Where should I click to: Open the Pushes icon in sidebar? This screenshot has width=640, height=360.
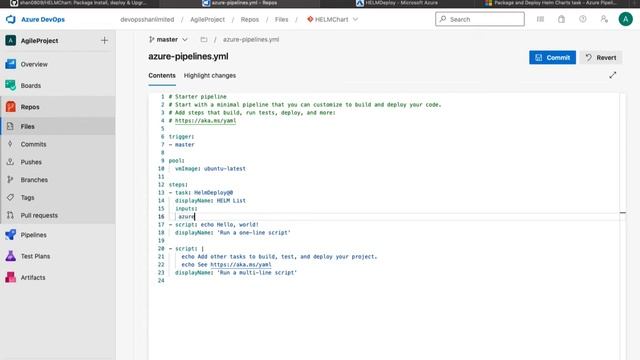tap(10, 162)
